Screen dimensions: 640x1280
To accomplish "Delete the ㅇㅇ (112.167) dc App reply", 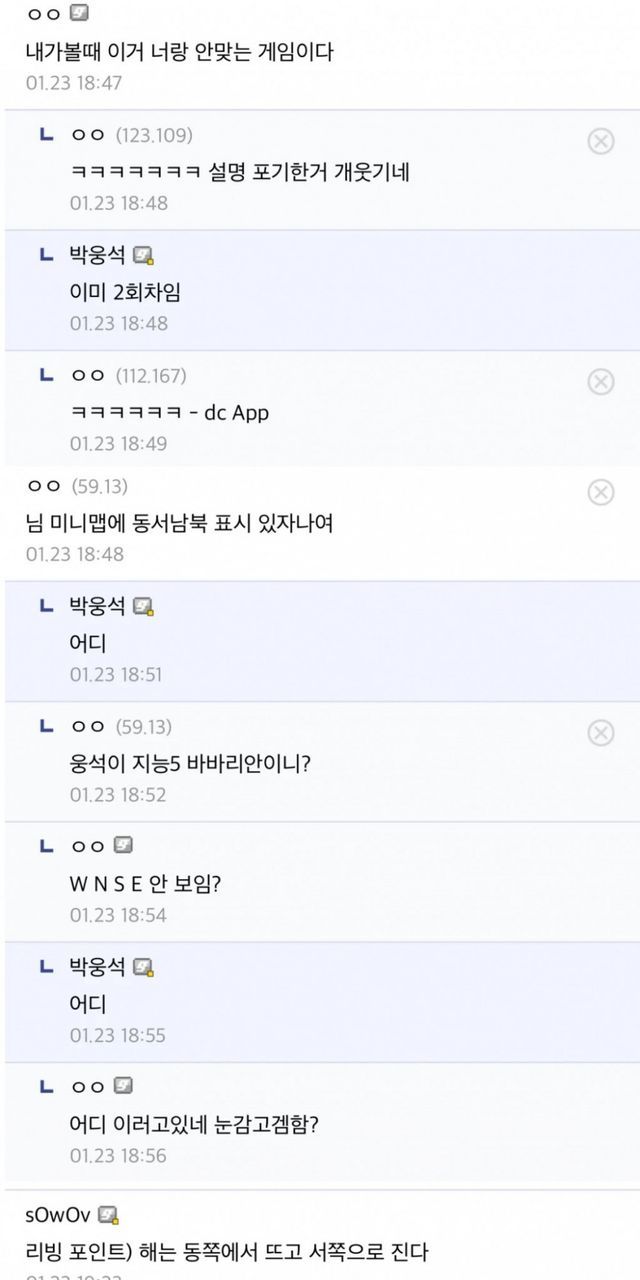I will coord(600,381).
